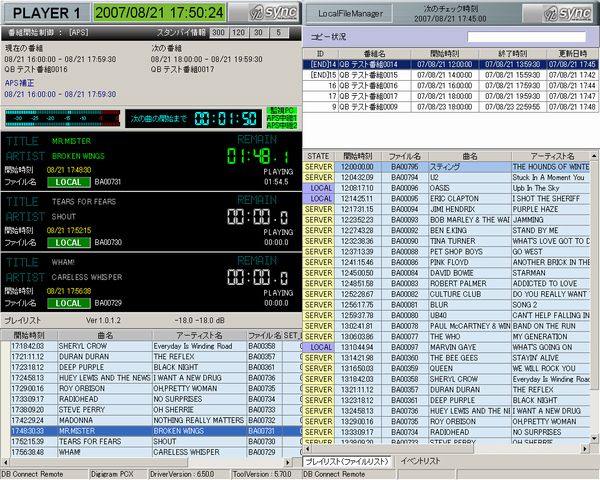Click the LOCAL state badge for OASIS

(x=319, y=187)
